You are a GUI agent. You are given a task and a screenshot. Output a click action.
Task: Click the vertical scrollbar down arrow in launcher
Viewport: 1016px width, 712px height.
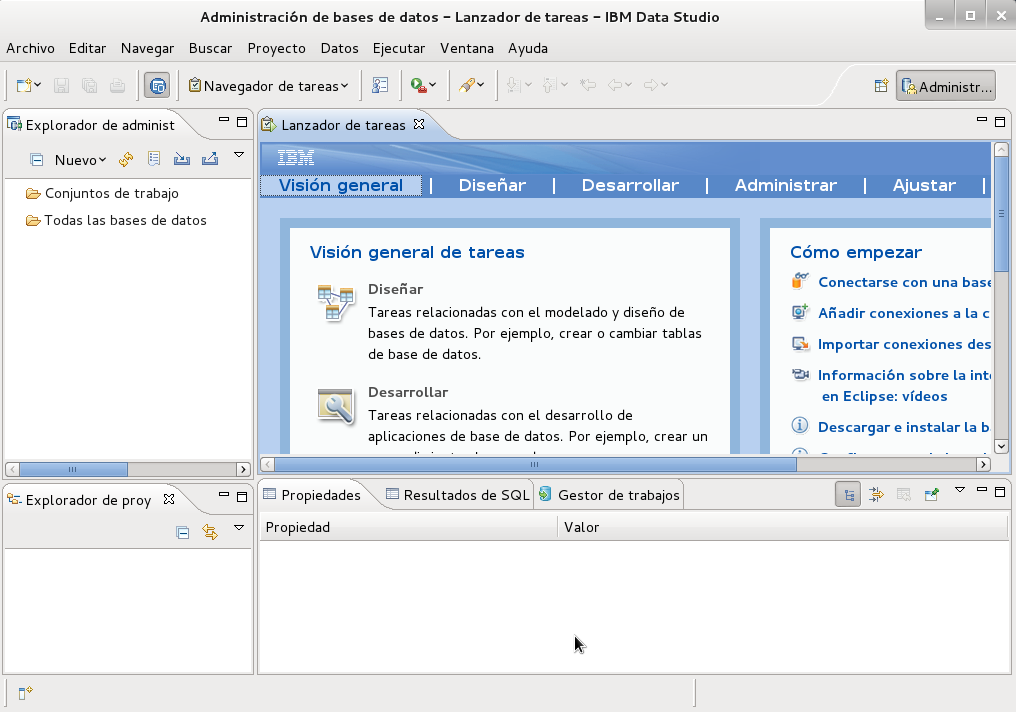click(1001, 446)
